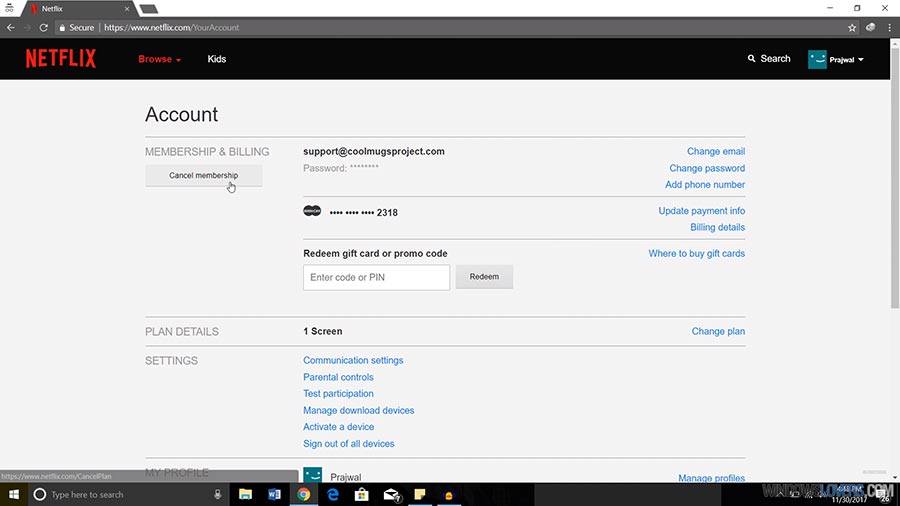This screenshot has height=506, width=900.
Task: Click the browser extension icon beside the star
Action: pos(871,28)
